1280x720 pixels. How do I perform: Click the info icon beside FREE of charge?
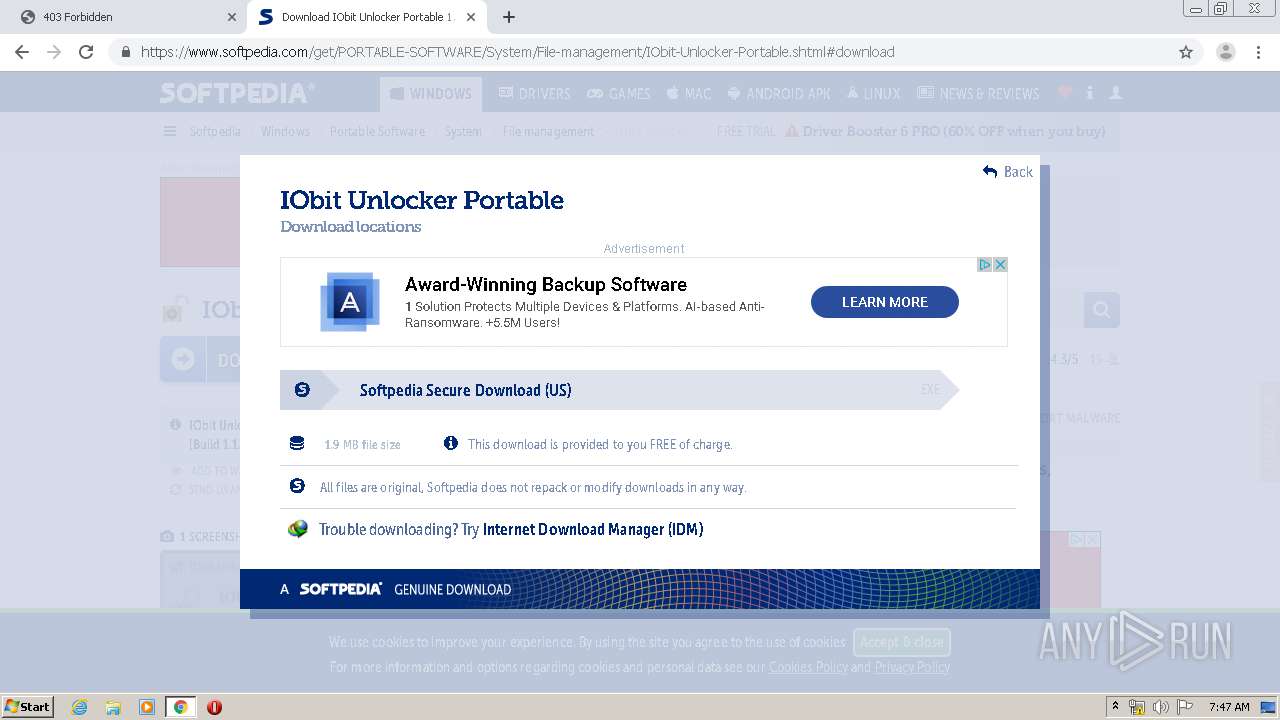point(451,443)
